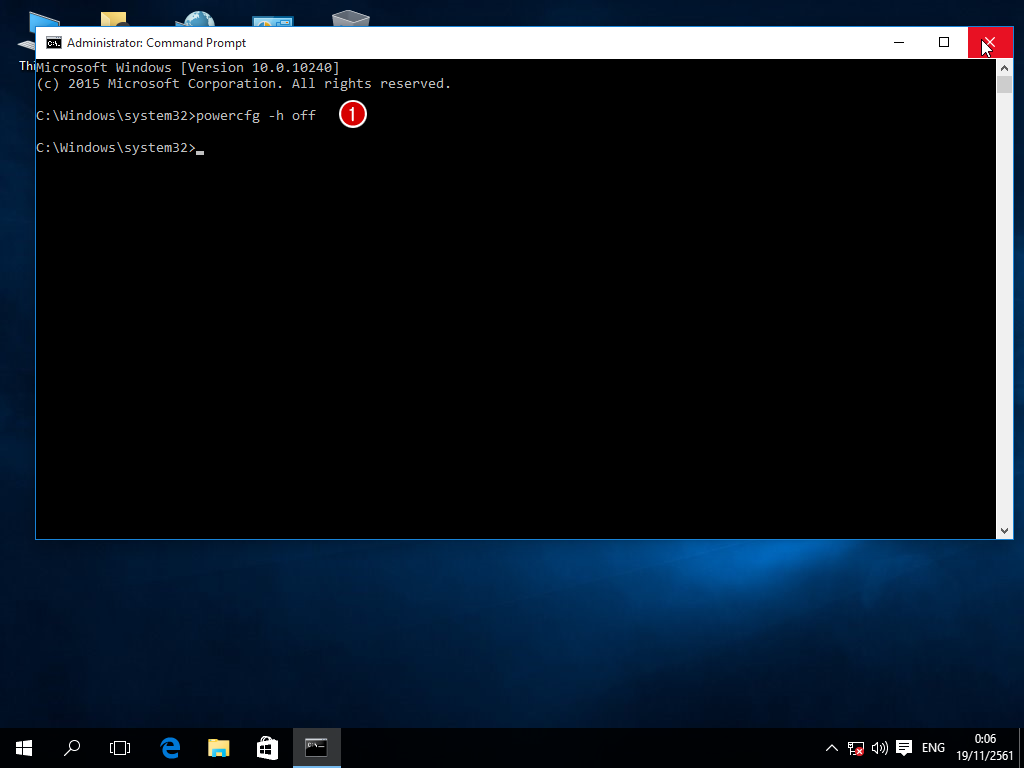Show hidden system tray icons

pos(831,747)
